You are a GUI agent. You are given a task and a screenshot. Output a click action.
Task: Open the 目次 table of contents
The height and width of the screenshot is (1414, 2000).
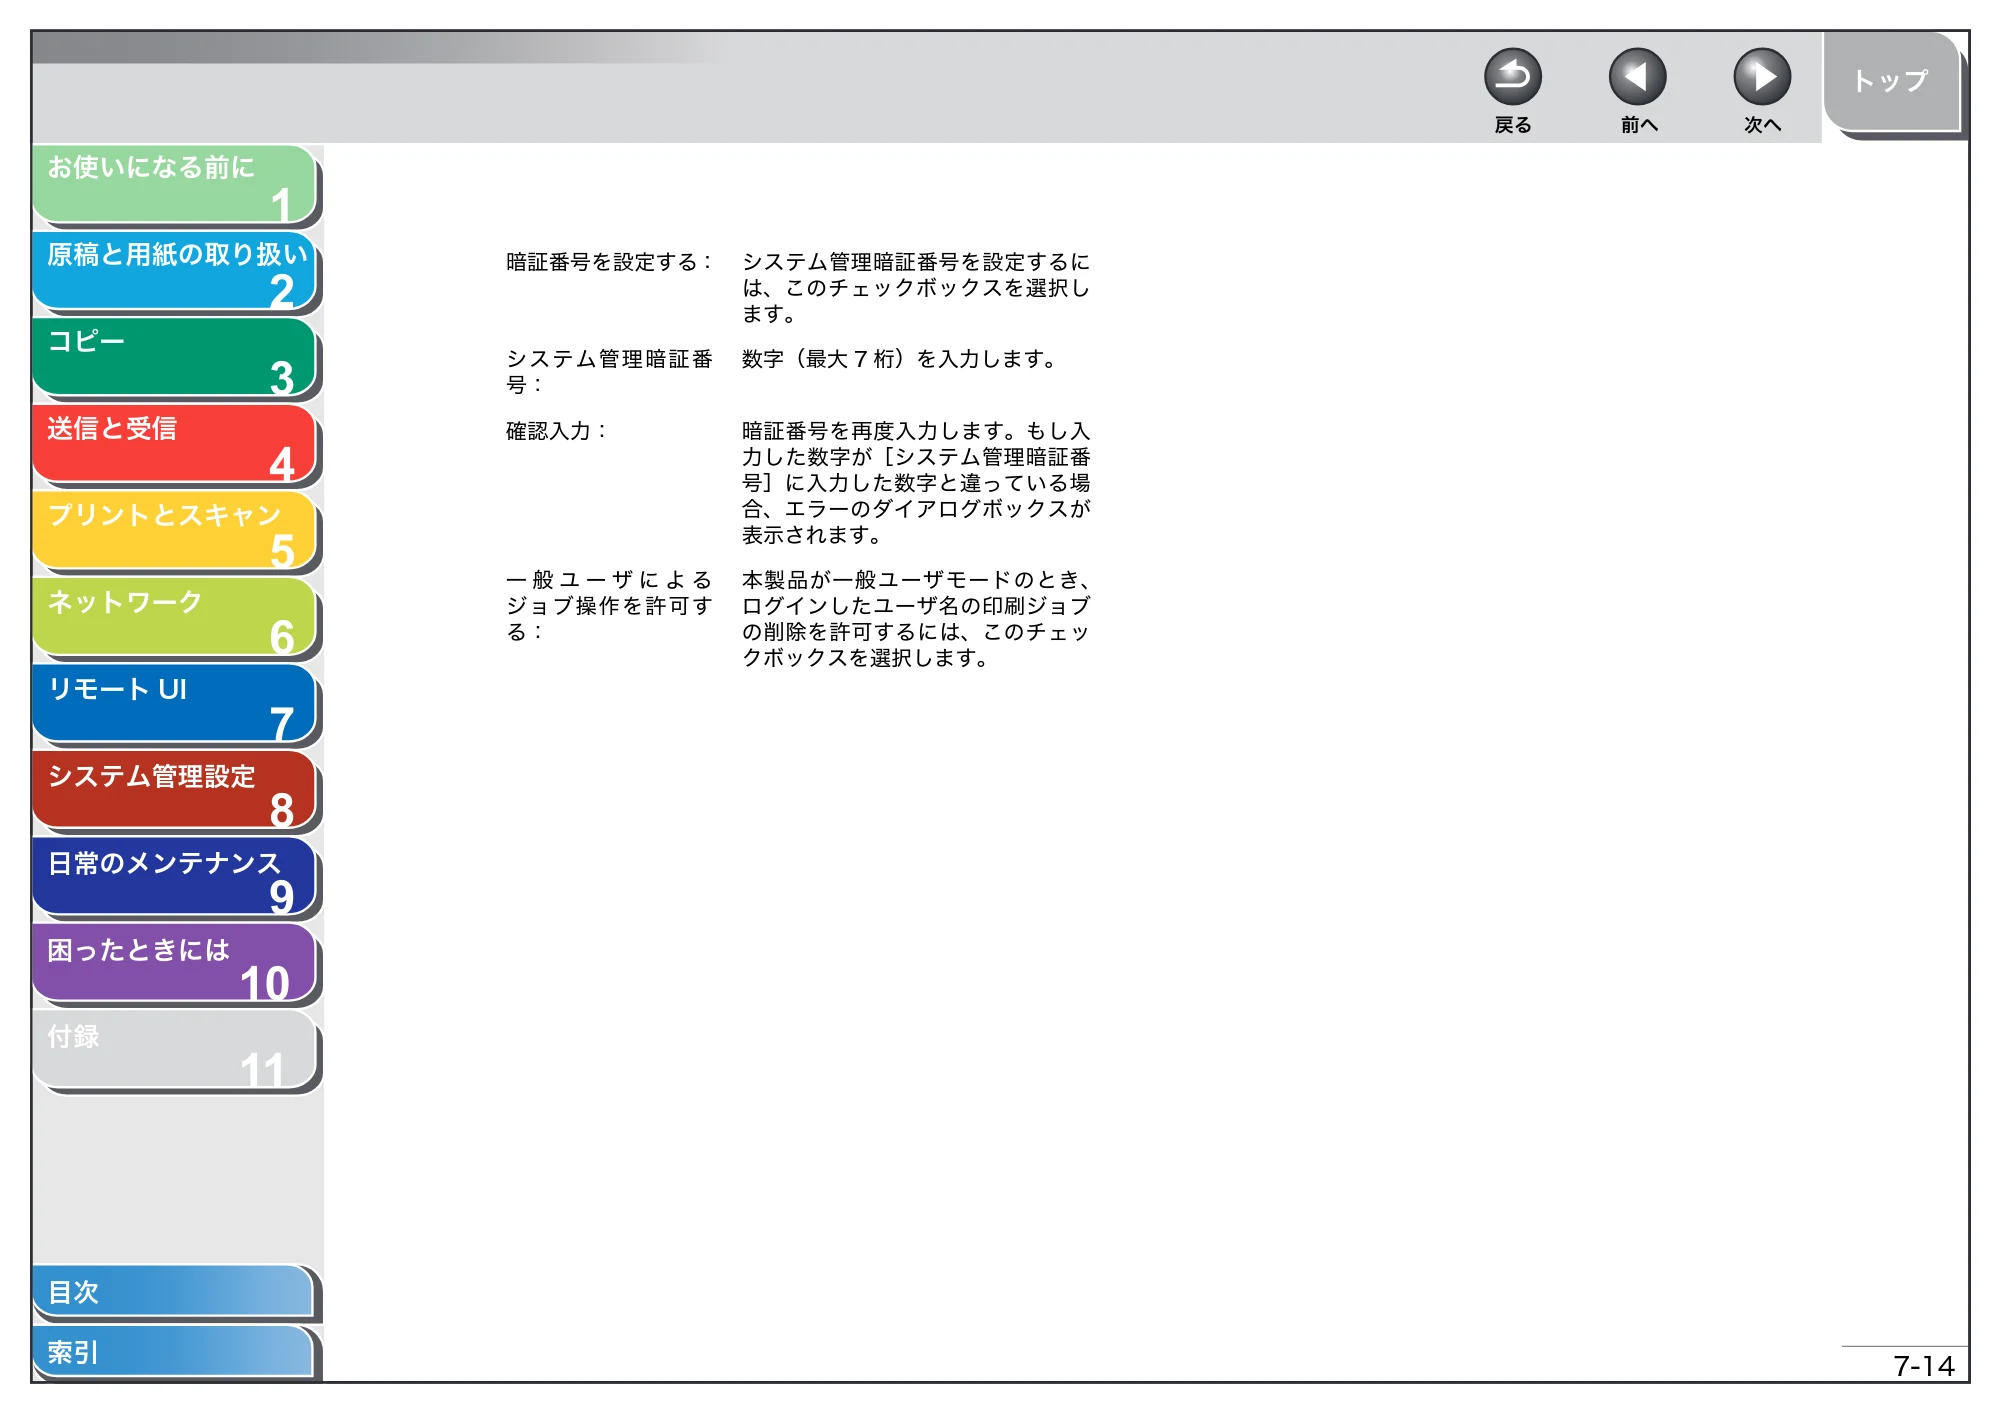(x=173, y=1292)
